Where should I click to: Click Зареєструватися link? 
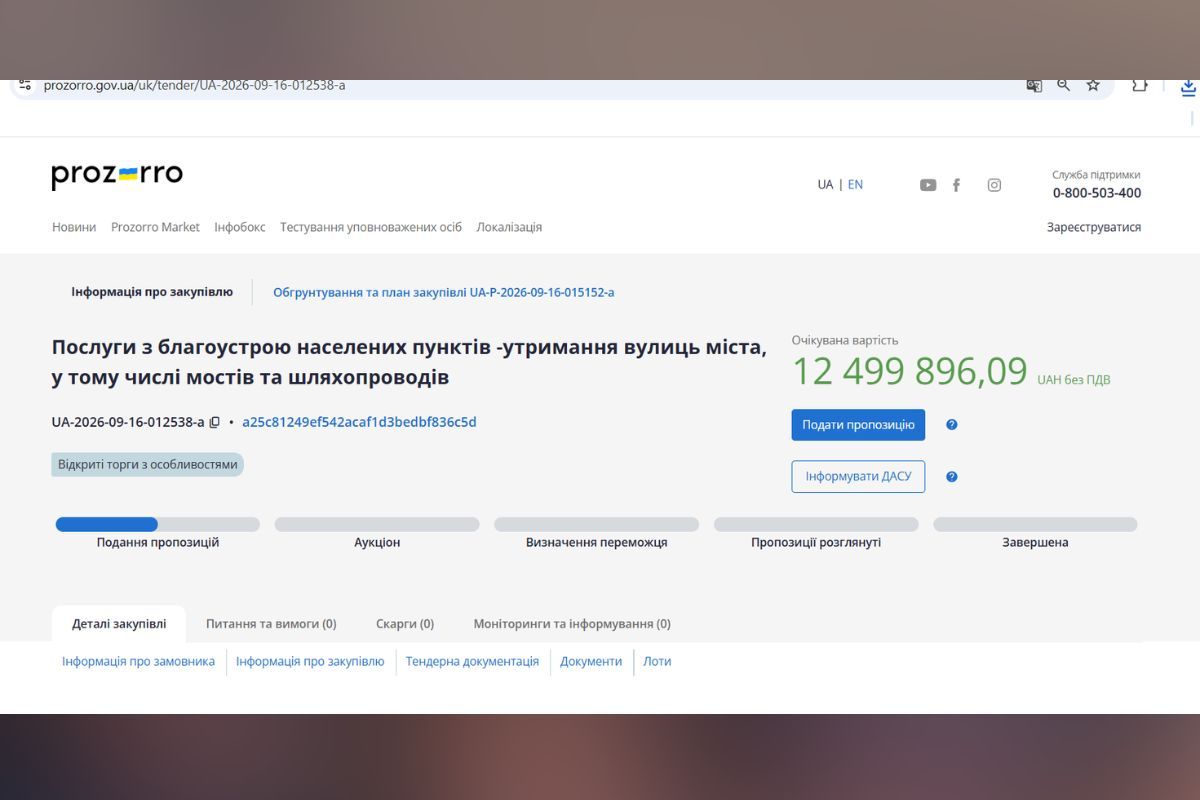pos(1094,227)
